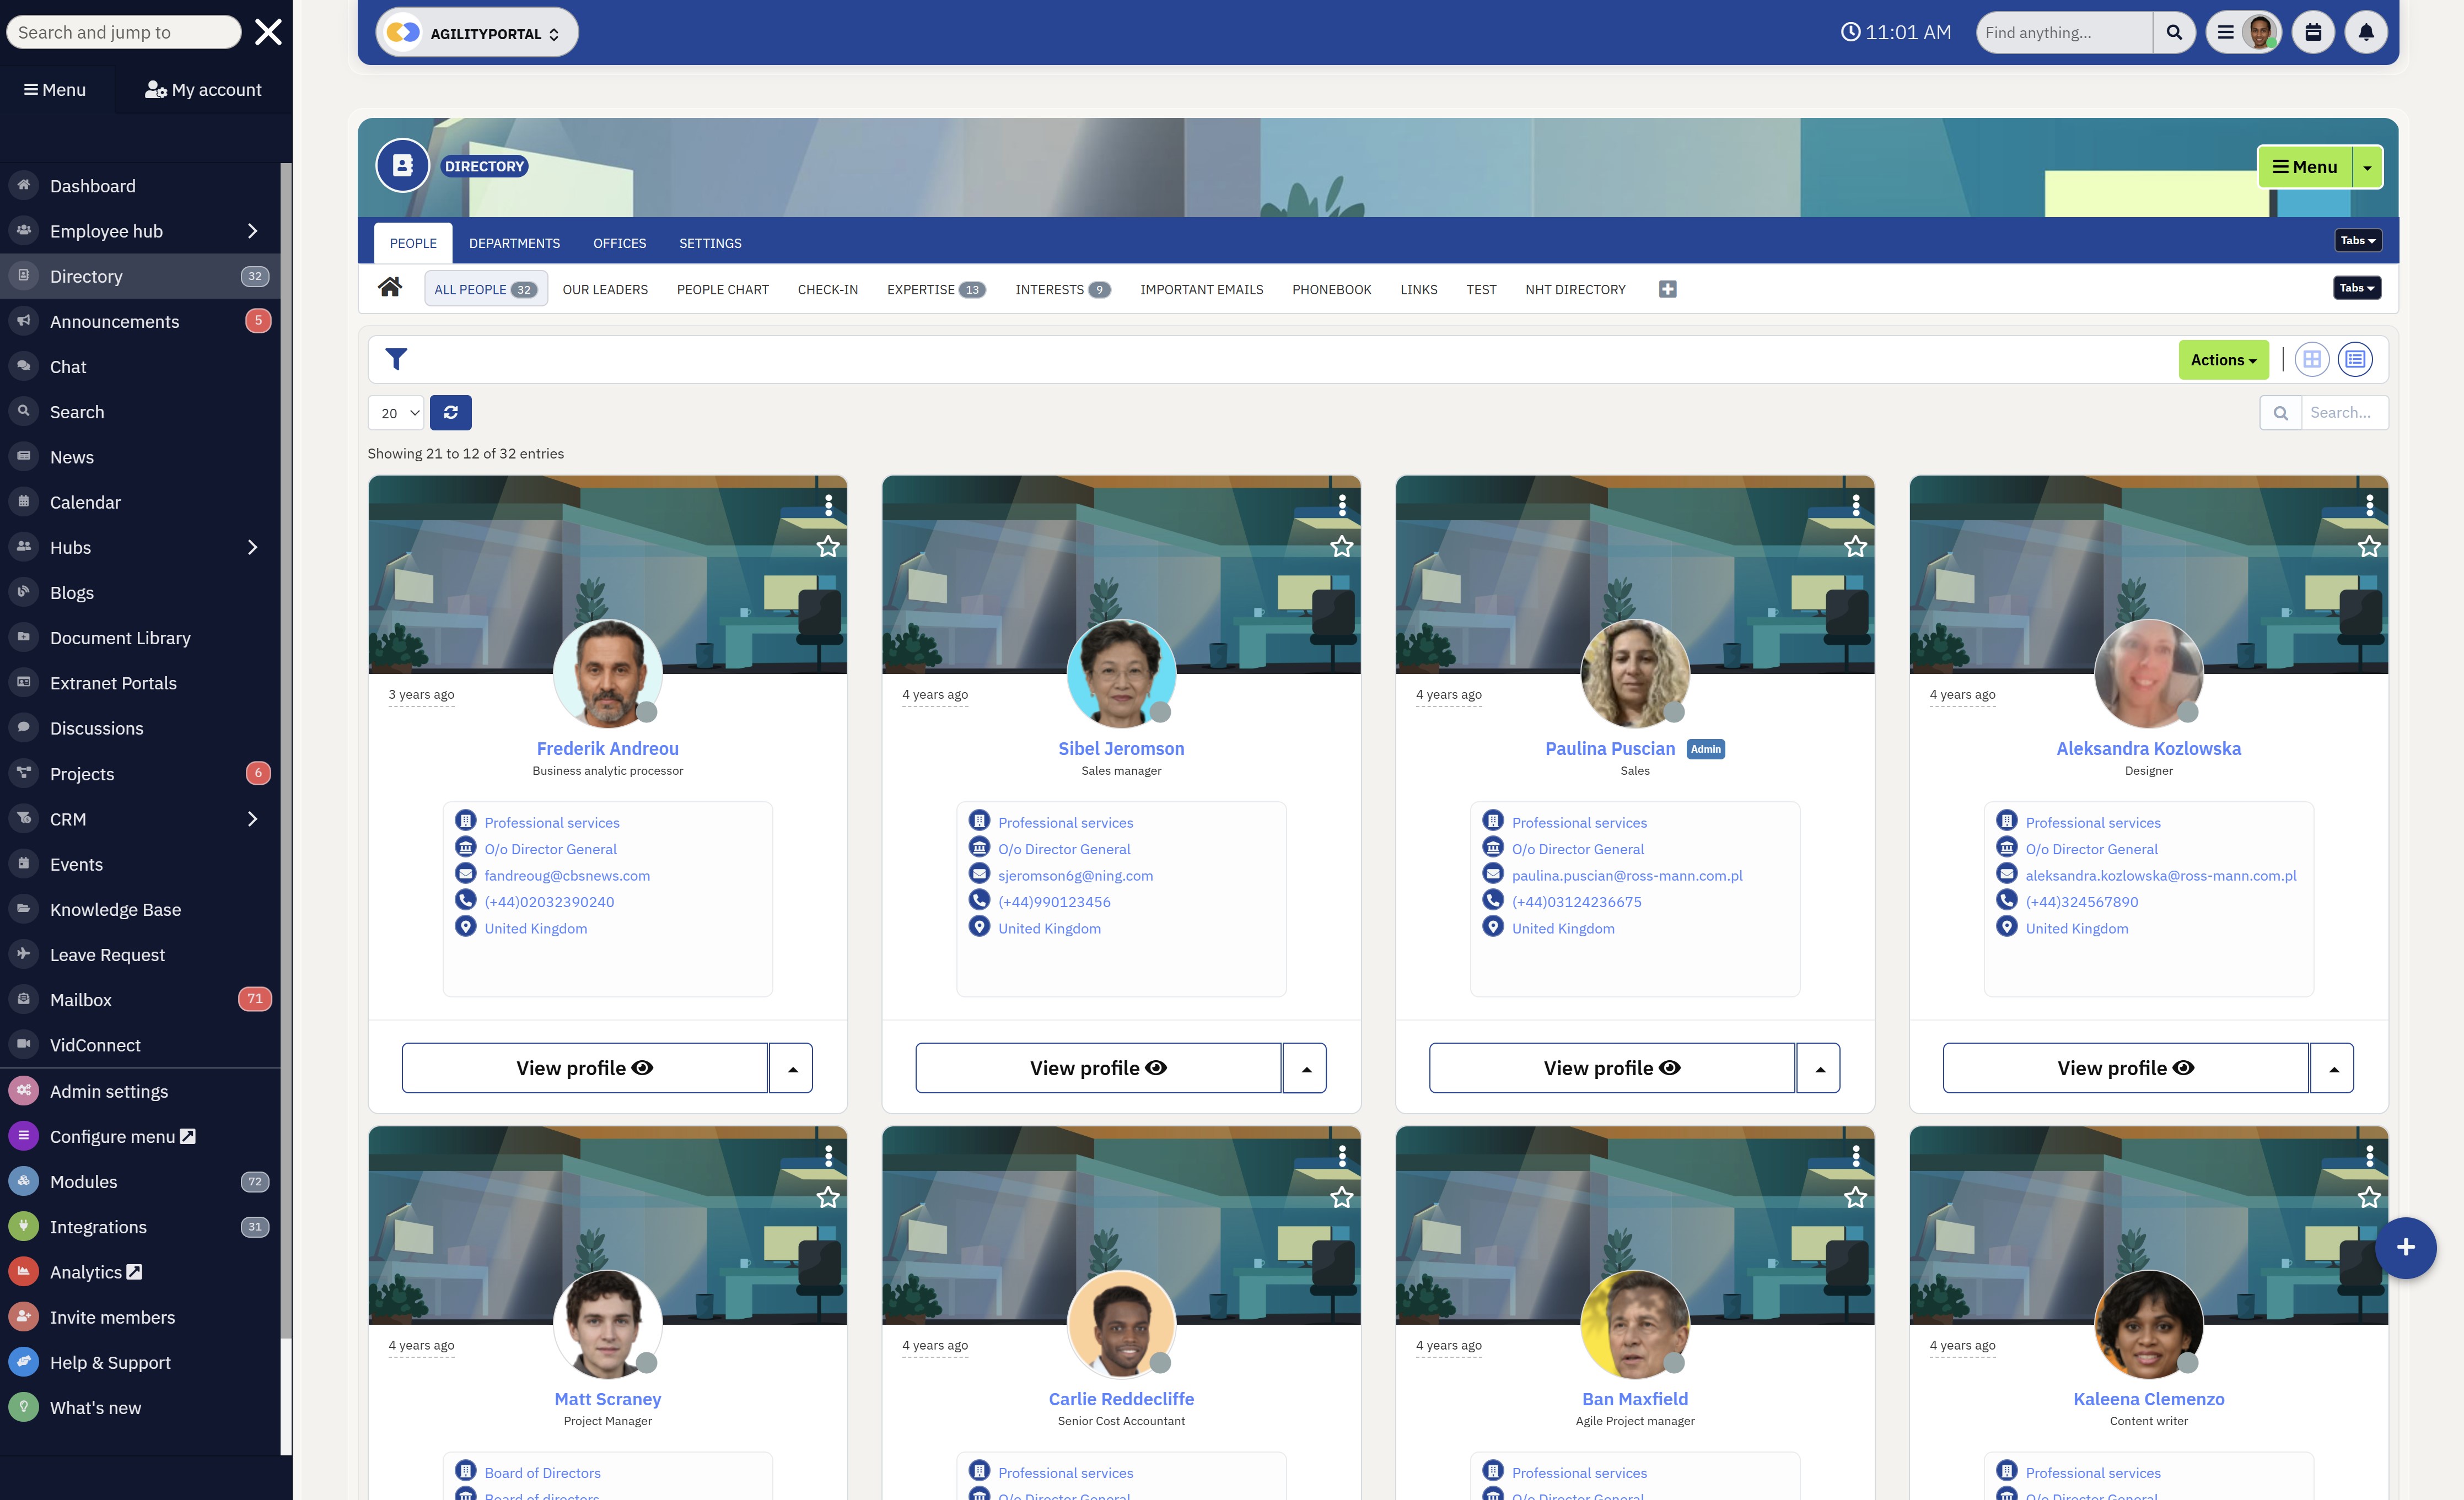Switch to list view layout
The width and height of the screenshot is (2464, 1500).
click(x=2355, y=359)
